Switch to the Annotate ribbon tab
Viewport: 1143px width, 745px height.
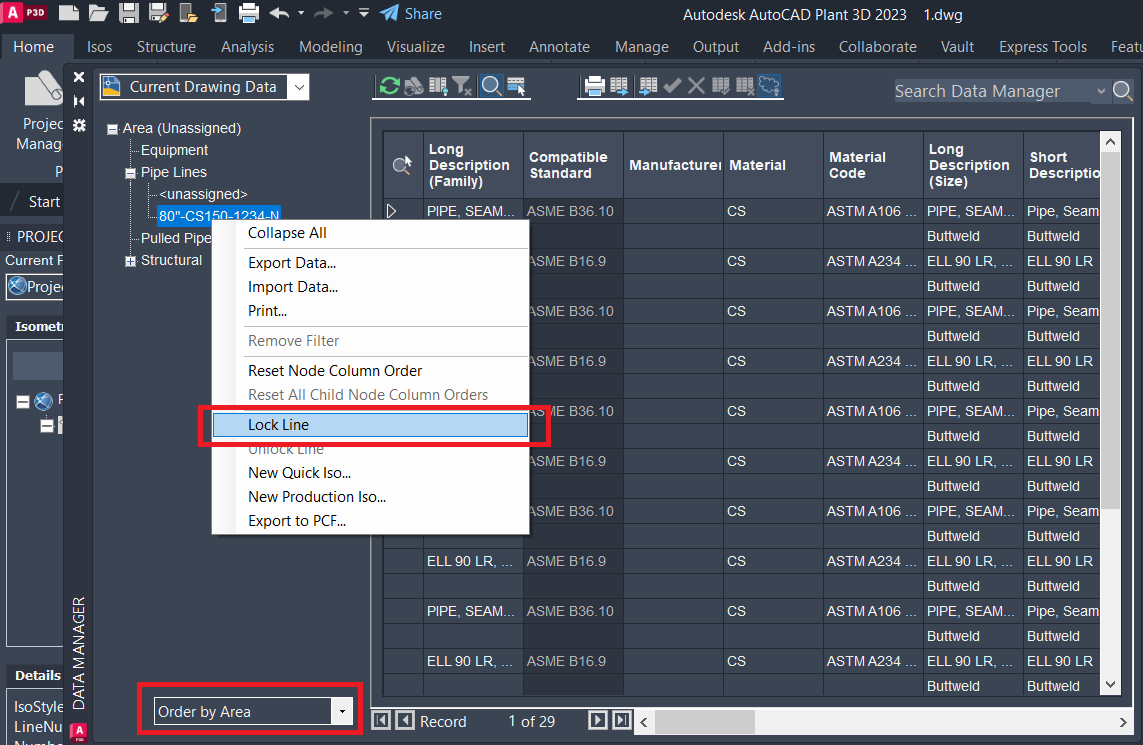click(x=559, y=46)
